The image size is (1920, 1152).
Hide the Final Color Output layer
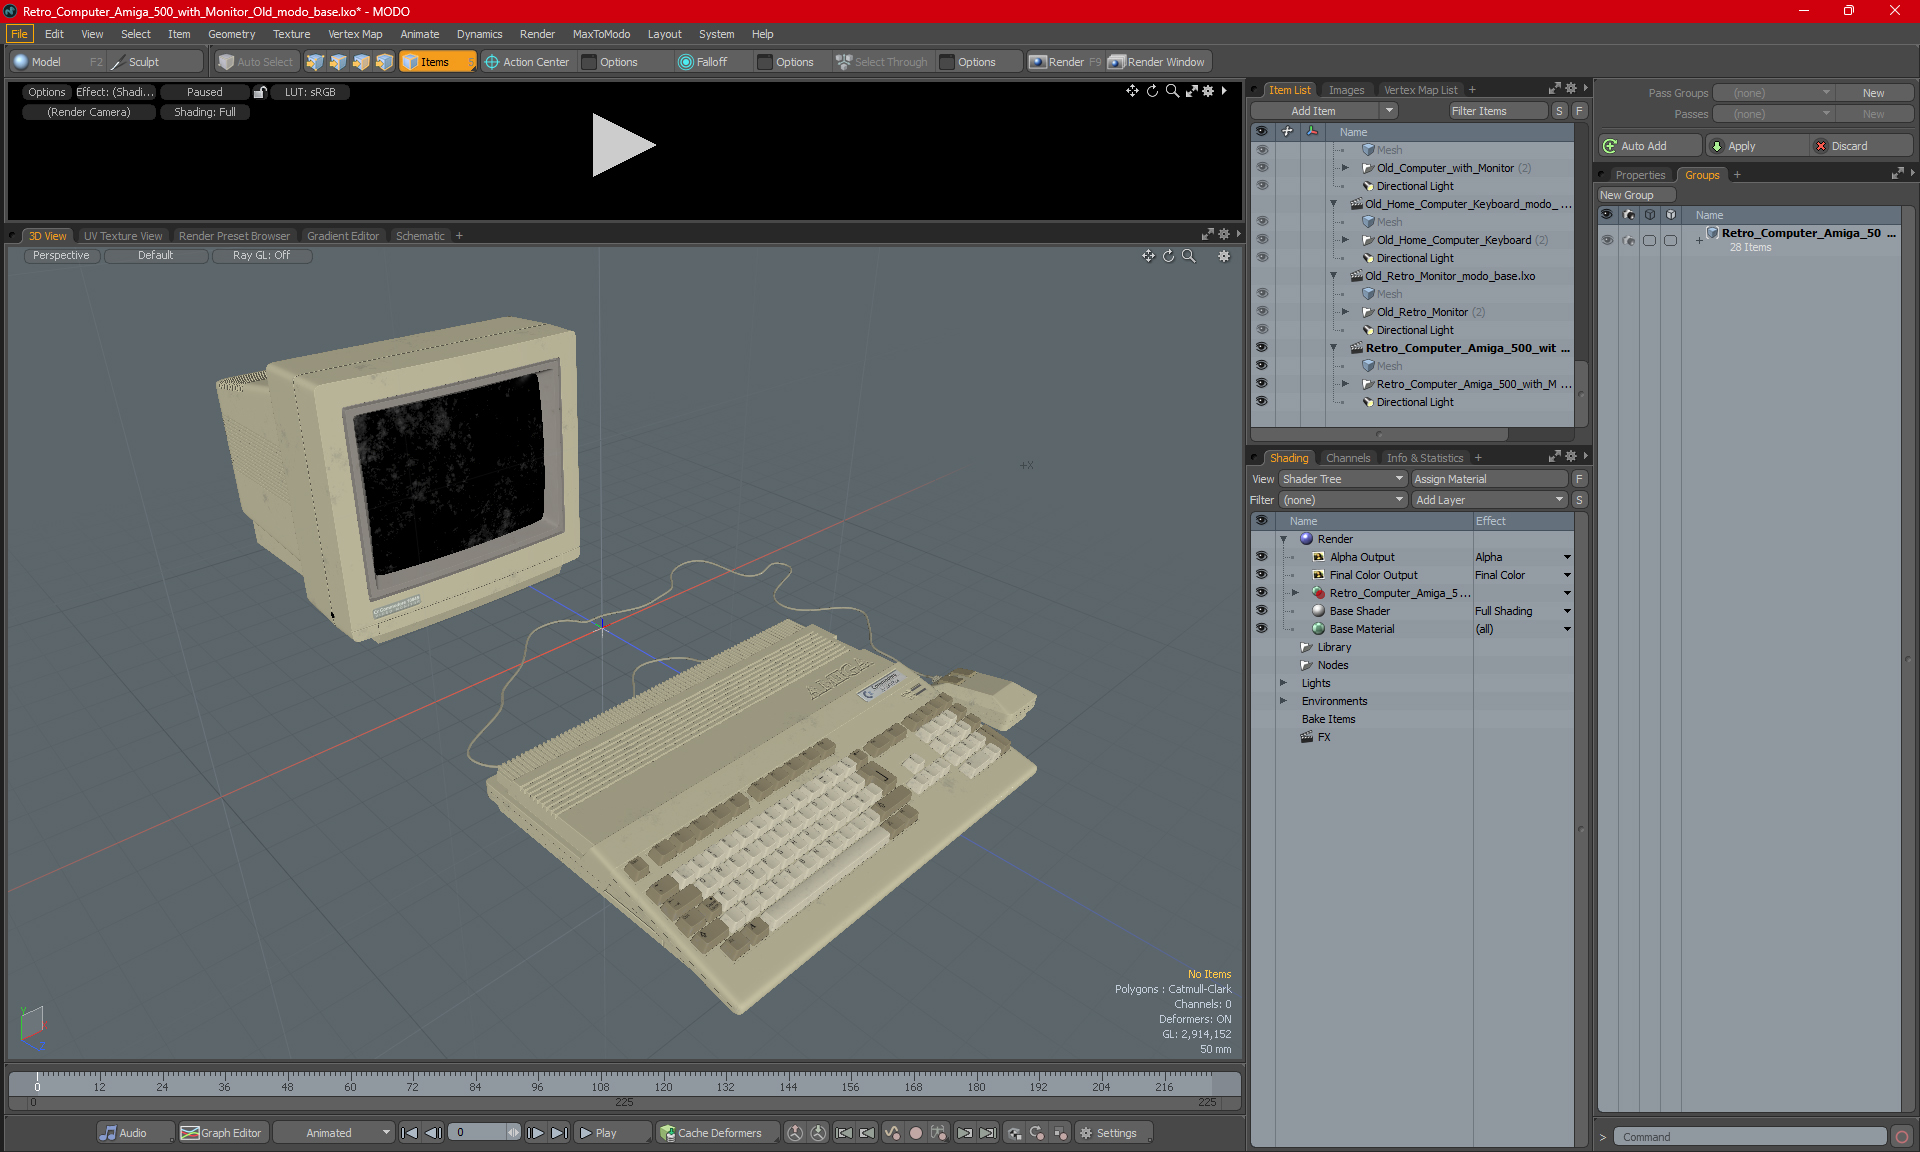point(1261,575)
